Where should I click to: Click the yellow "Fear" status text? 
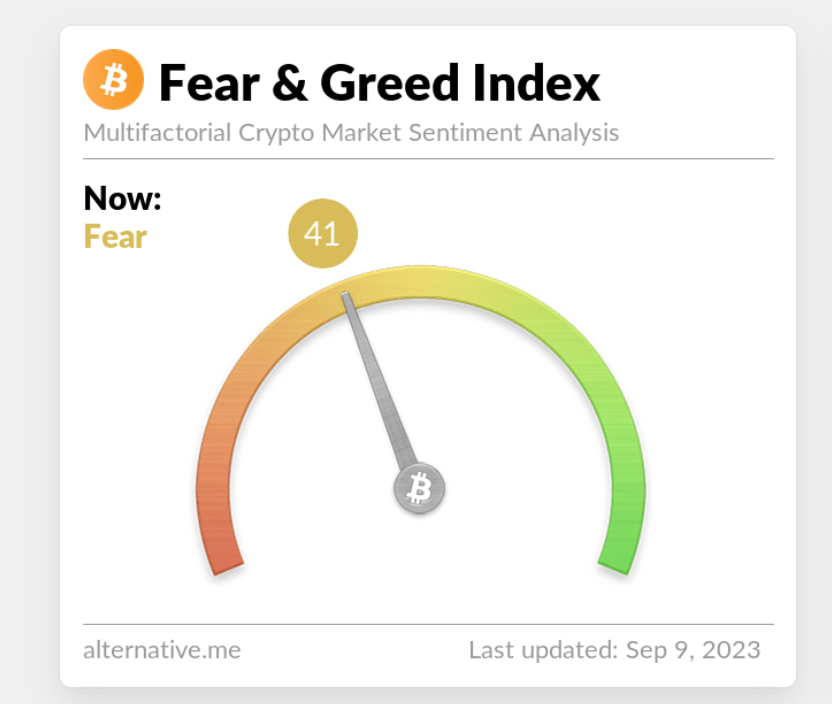coord(115,237)
